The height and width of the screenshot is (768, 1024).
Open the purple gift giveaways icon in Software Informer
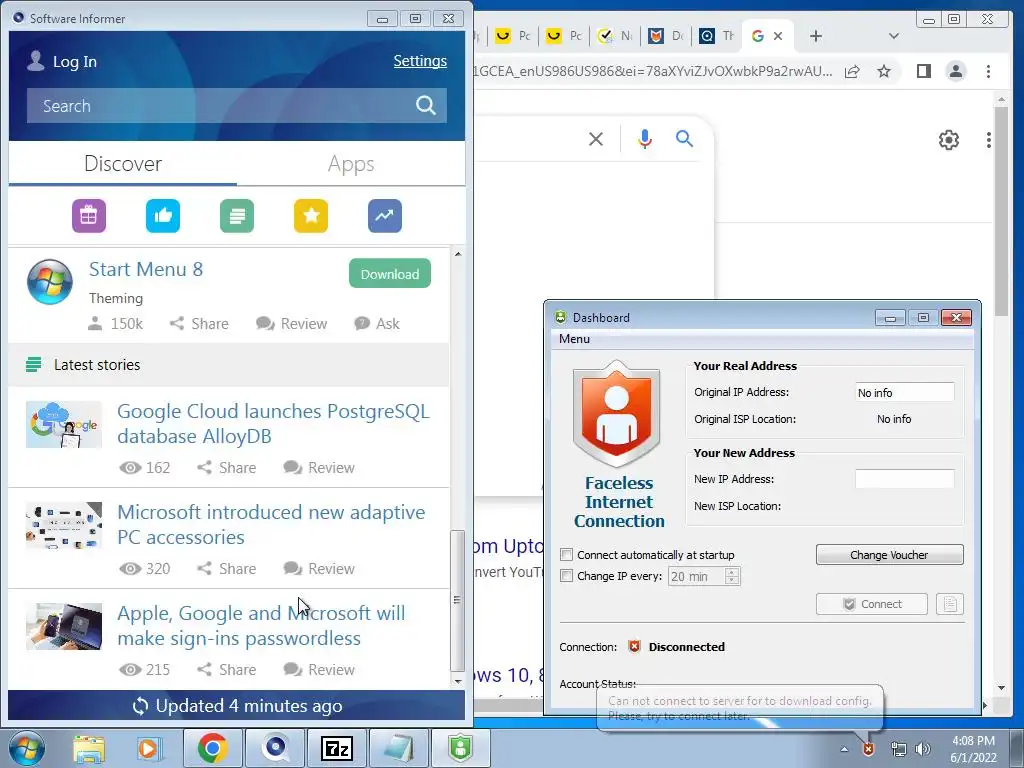click(x=89, y=216)
